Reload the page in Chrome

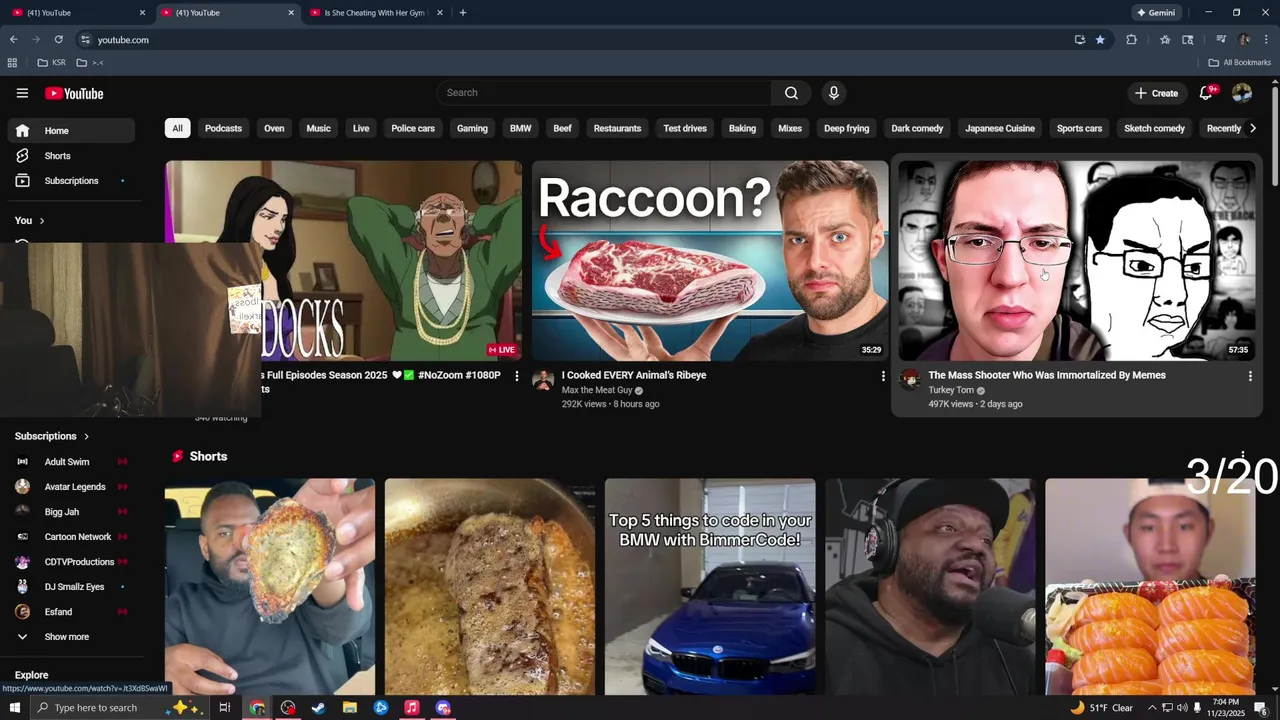58,40
